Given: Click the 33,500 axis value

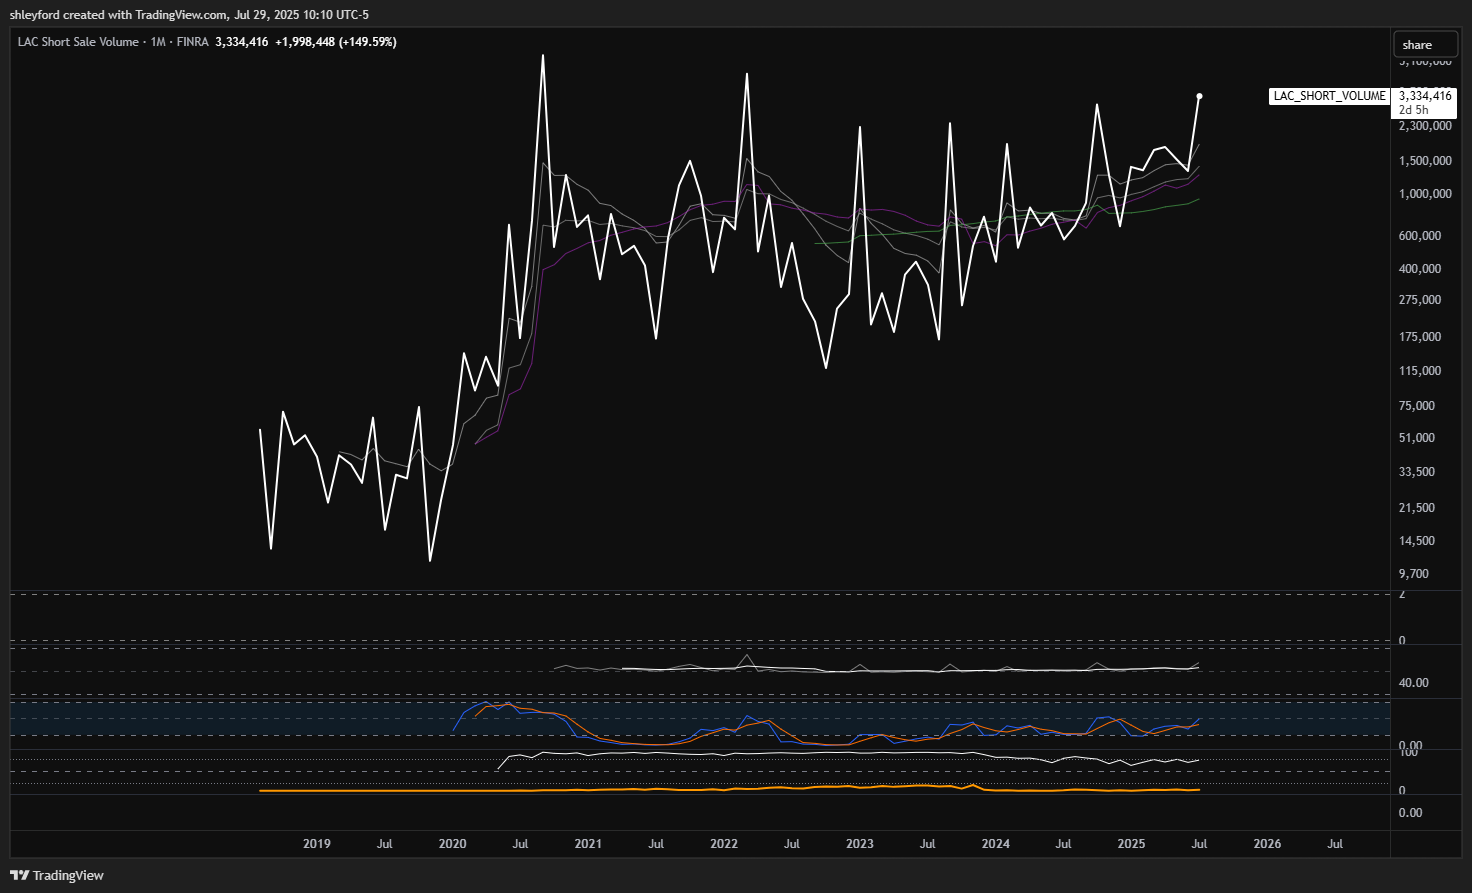Looking at the screenshot, I should [x=1417, y=472].
